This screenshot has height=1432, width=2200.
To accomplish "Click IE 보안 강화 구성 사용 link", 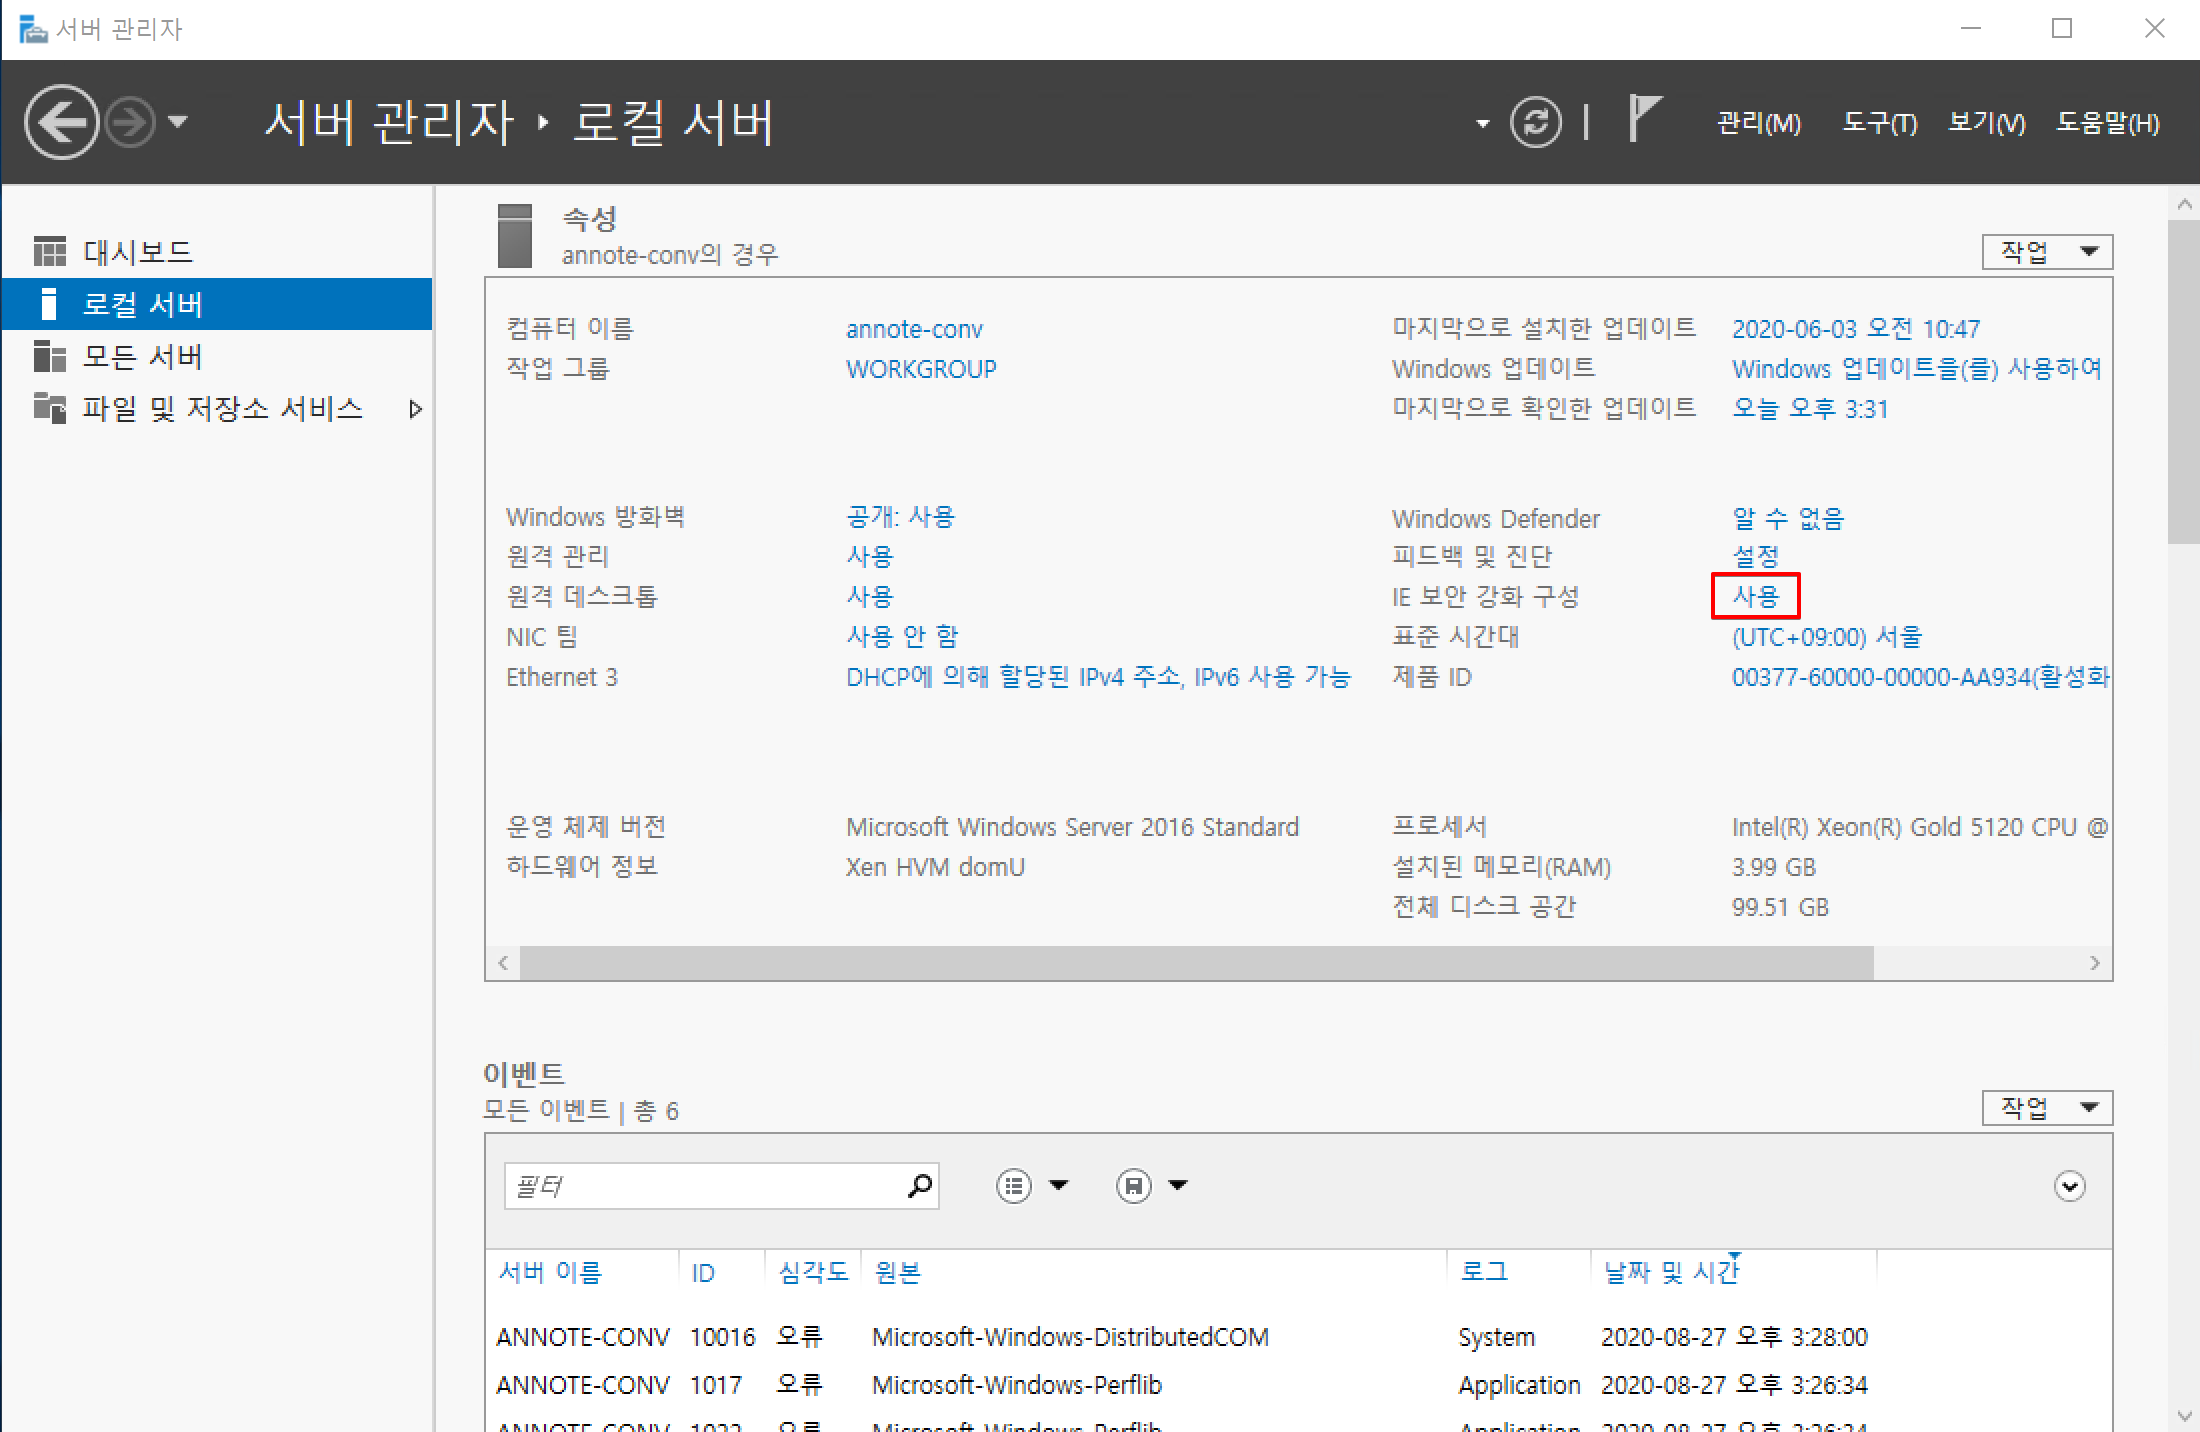I will (x=1755, y=597).
